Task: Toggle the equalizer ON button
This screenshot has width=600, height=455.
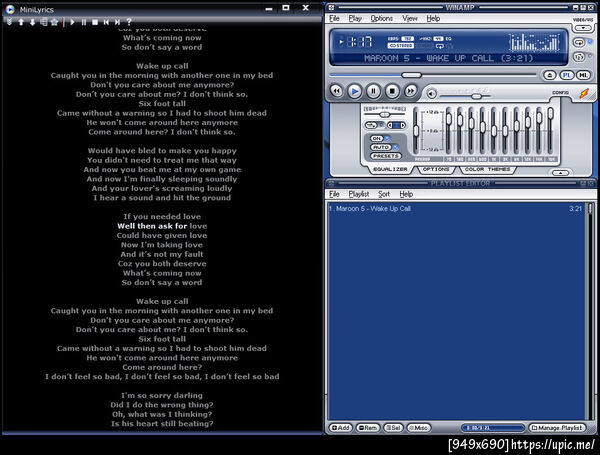Action: (x=377, y=138)
